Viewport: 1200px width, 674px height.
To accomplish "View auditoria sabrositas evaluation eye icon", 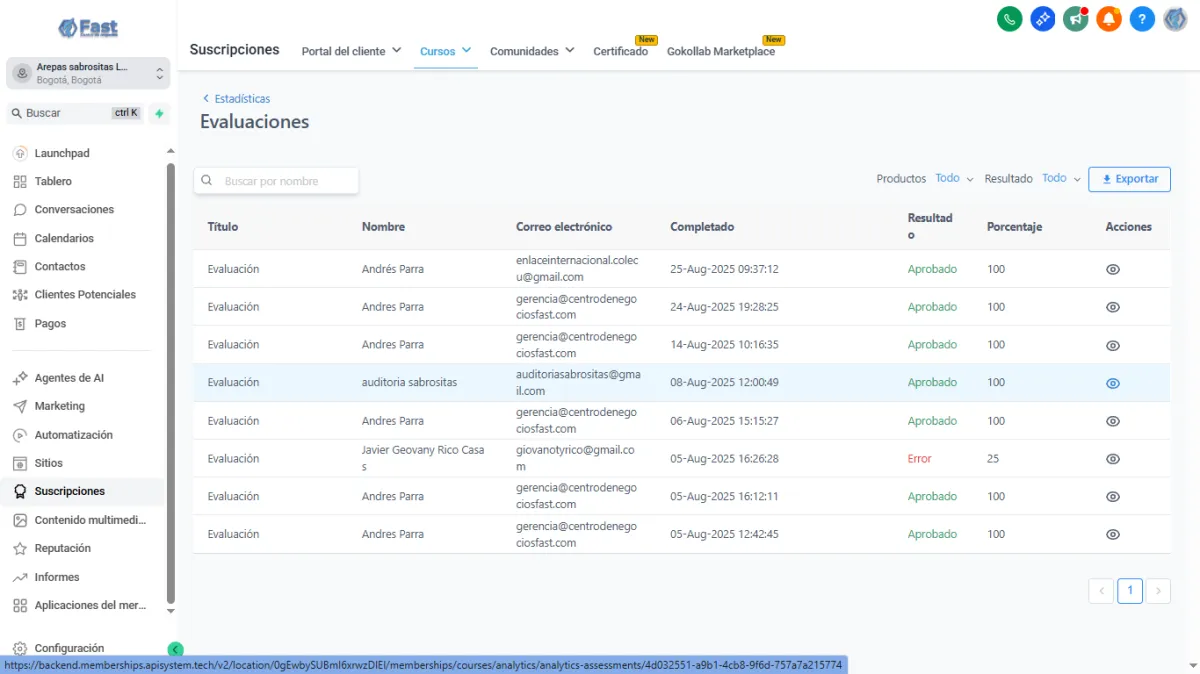I will coord(1113,383).
